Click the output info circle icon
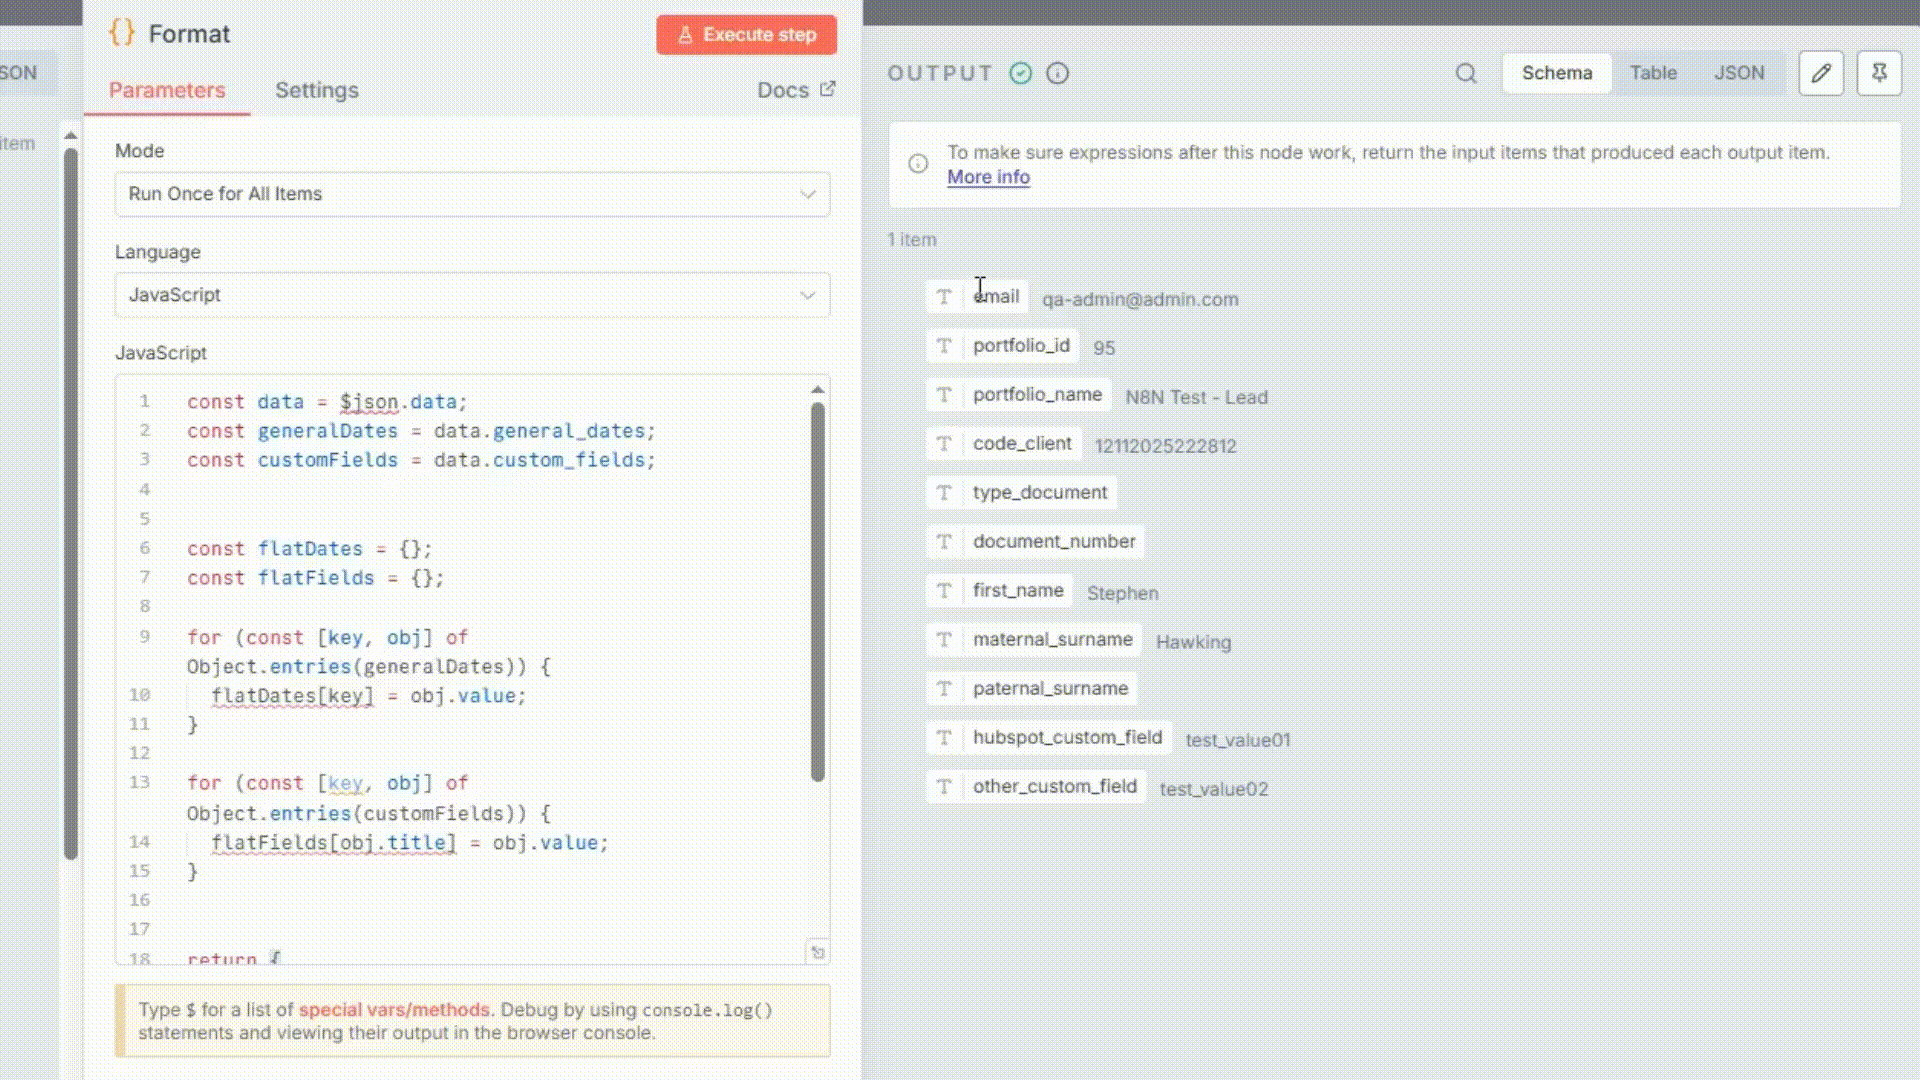1920x1080 pixels. pyautogui.click(x=1057, y=73)
